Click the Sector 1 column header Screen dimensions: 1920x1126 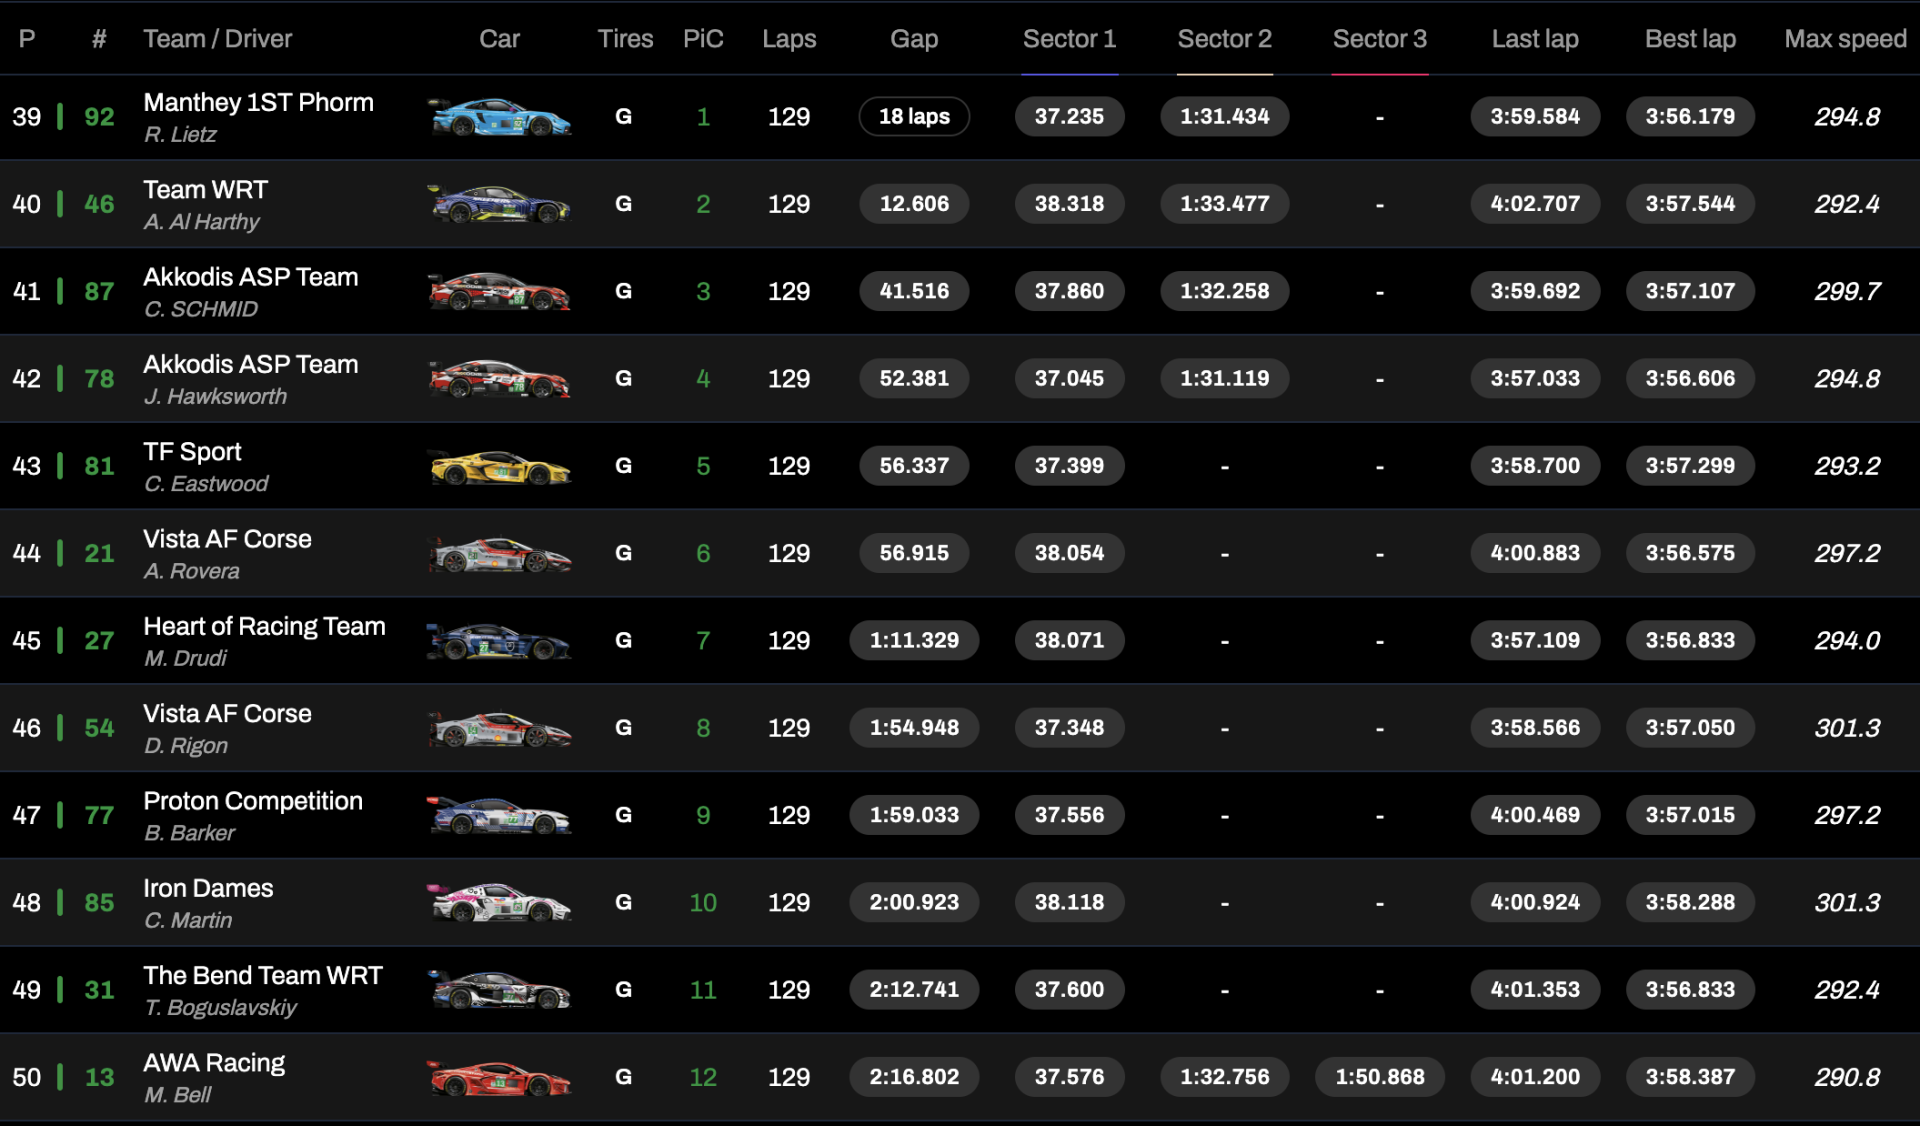[1069, 39]
